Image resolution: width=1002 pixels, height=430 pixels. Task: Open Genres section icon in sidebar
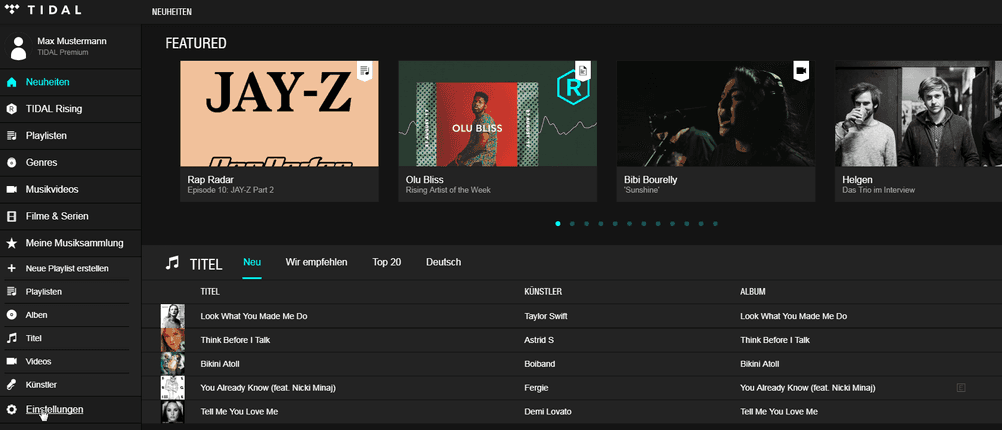point(12,162)
